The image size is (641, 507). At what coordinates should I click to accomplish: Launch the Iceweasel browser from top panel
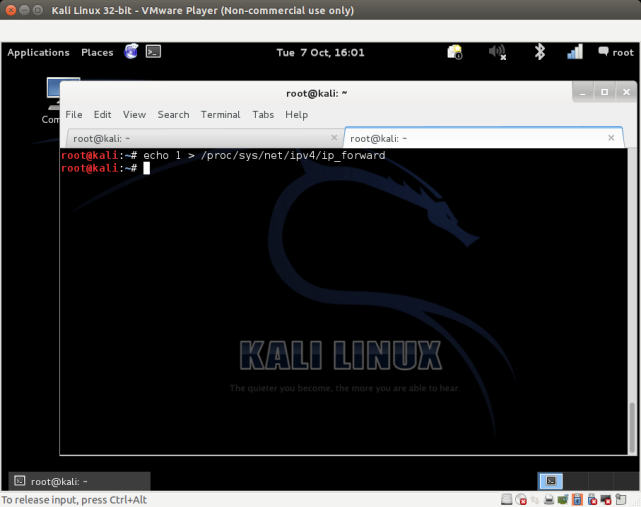point(131,52)
